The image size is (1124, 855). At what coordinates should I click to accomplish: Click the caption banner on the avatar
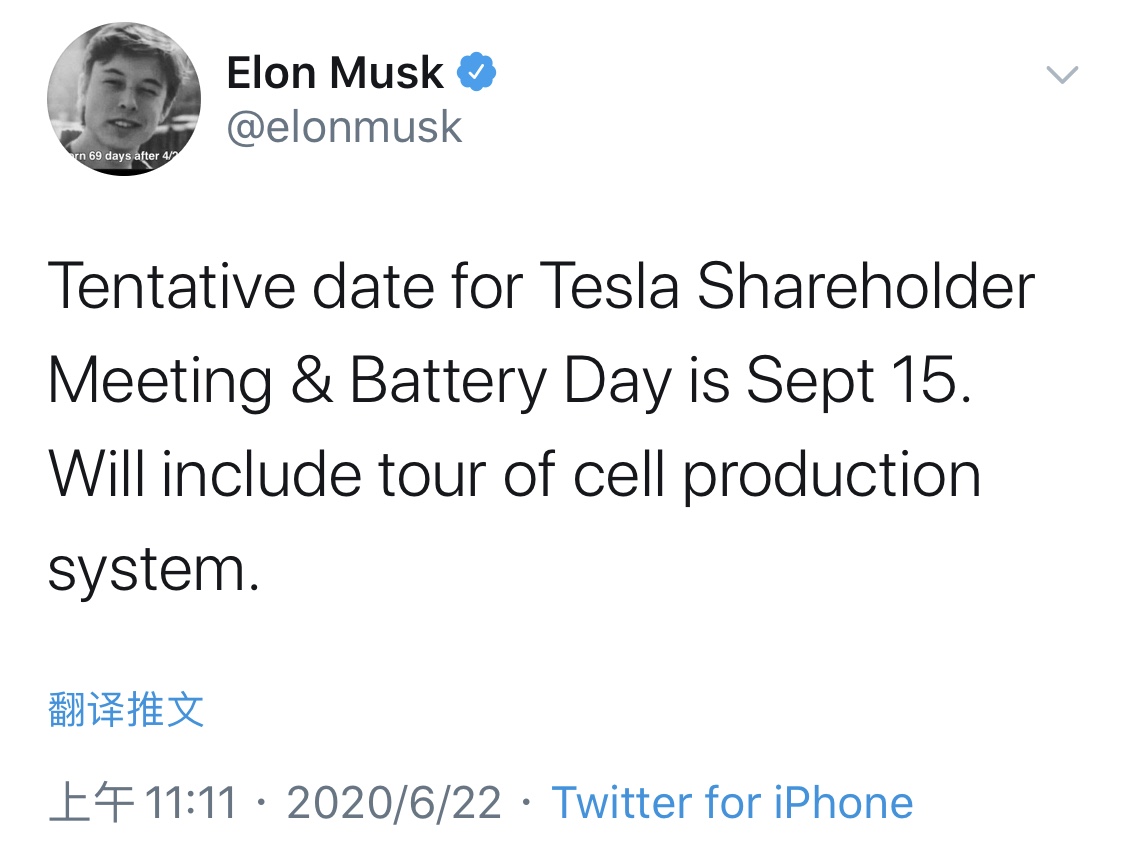coord(120,157)
